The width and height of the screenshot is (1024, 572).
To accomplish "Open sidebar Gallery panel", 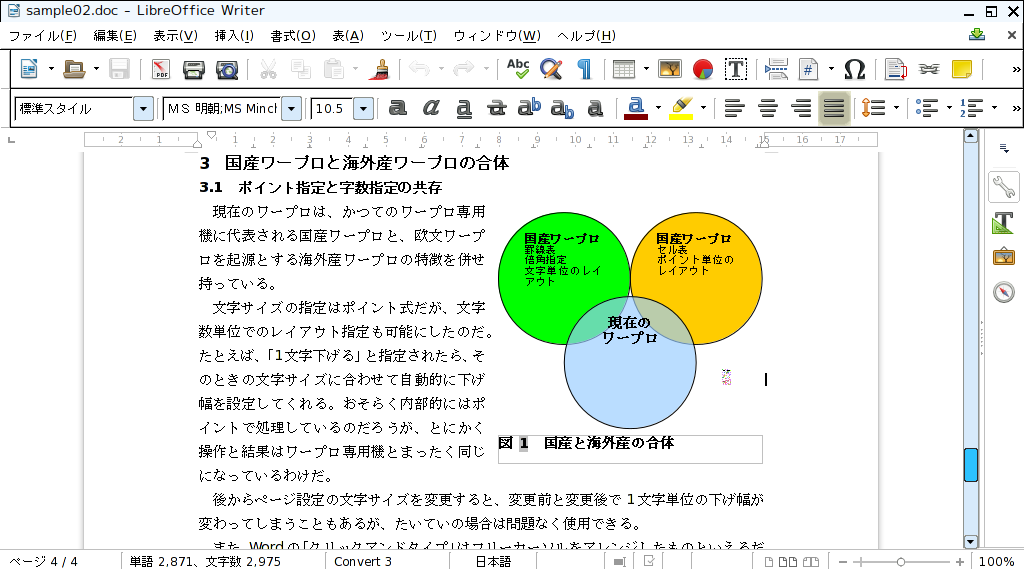I will pos(1004,257).
